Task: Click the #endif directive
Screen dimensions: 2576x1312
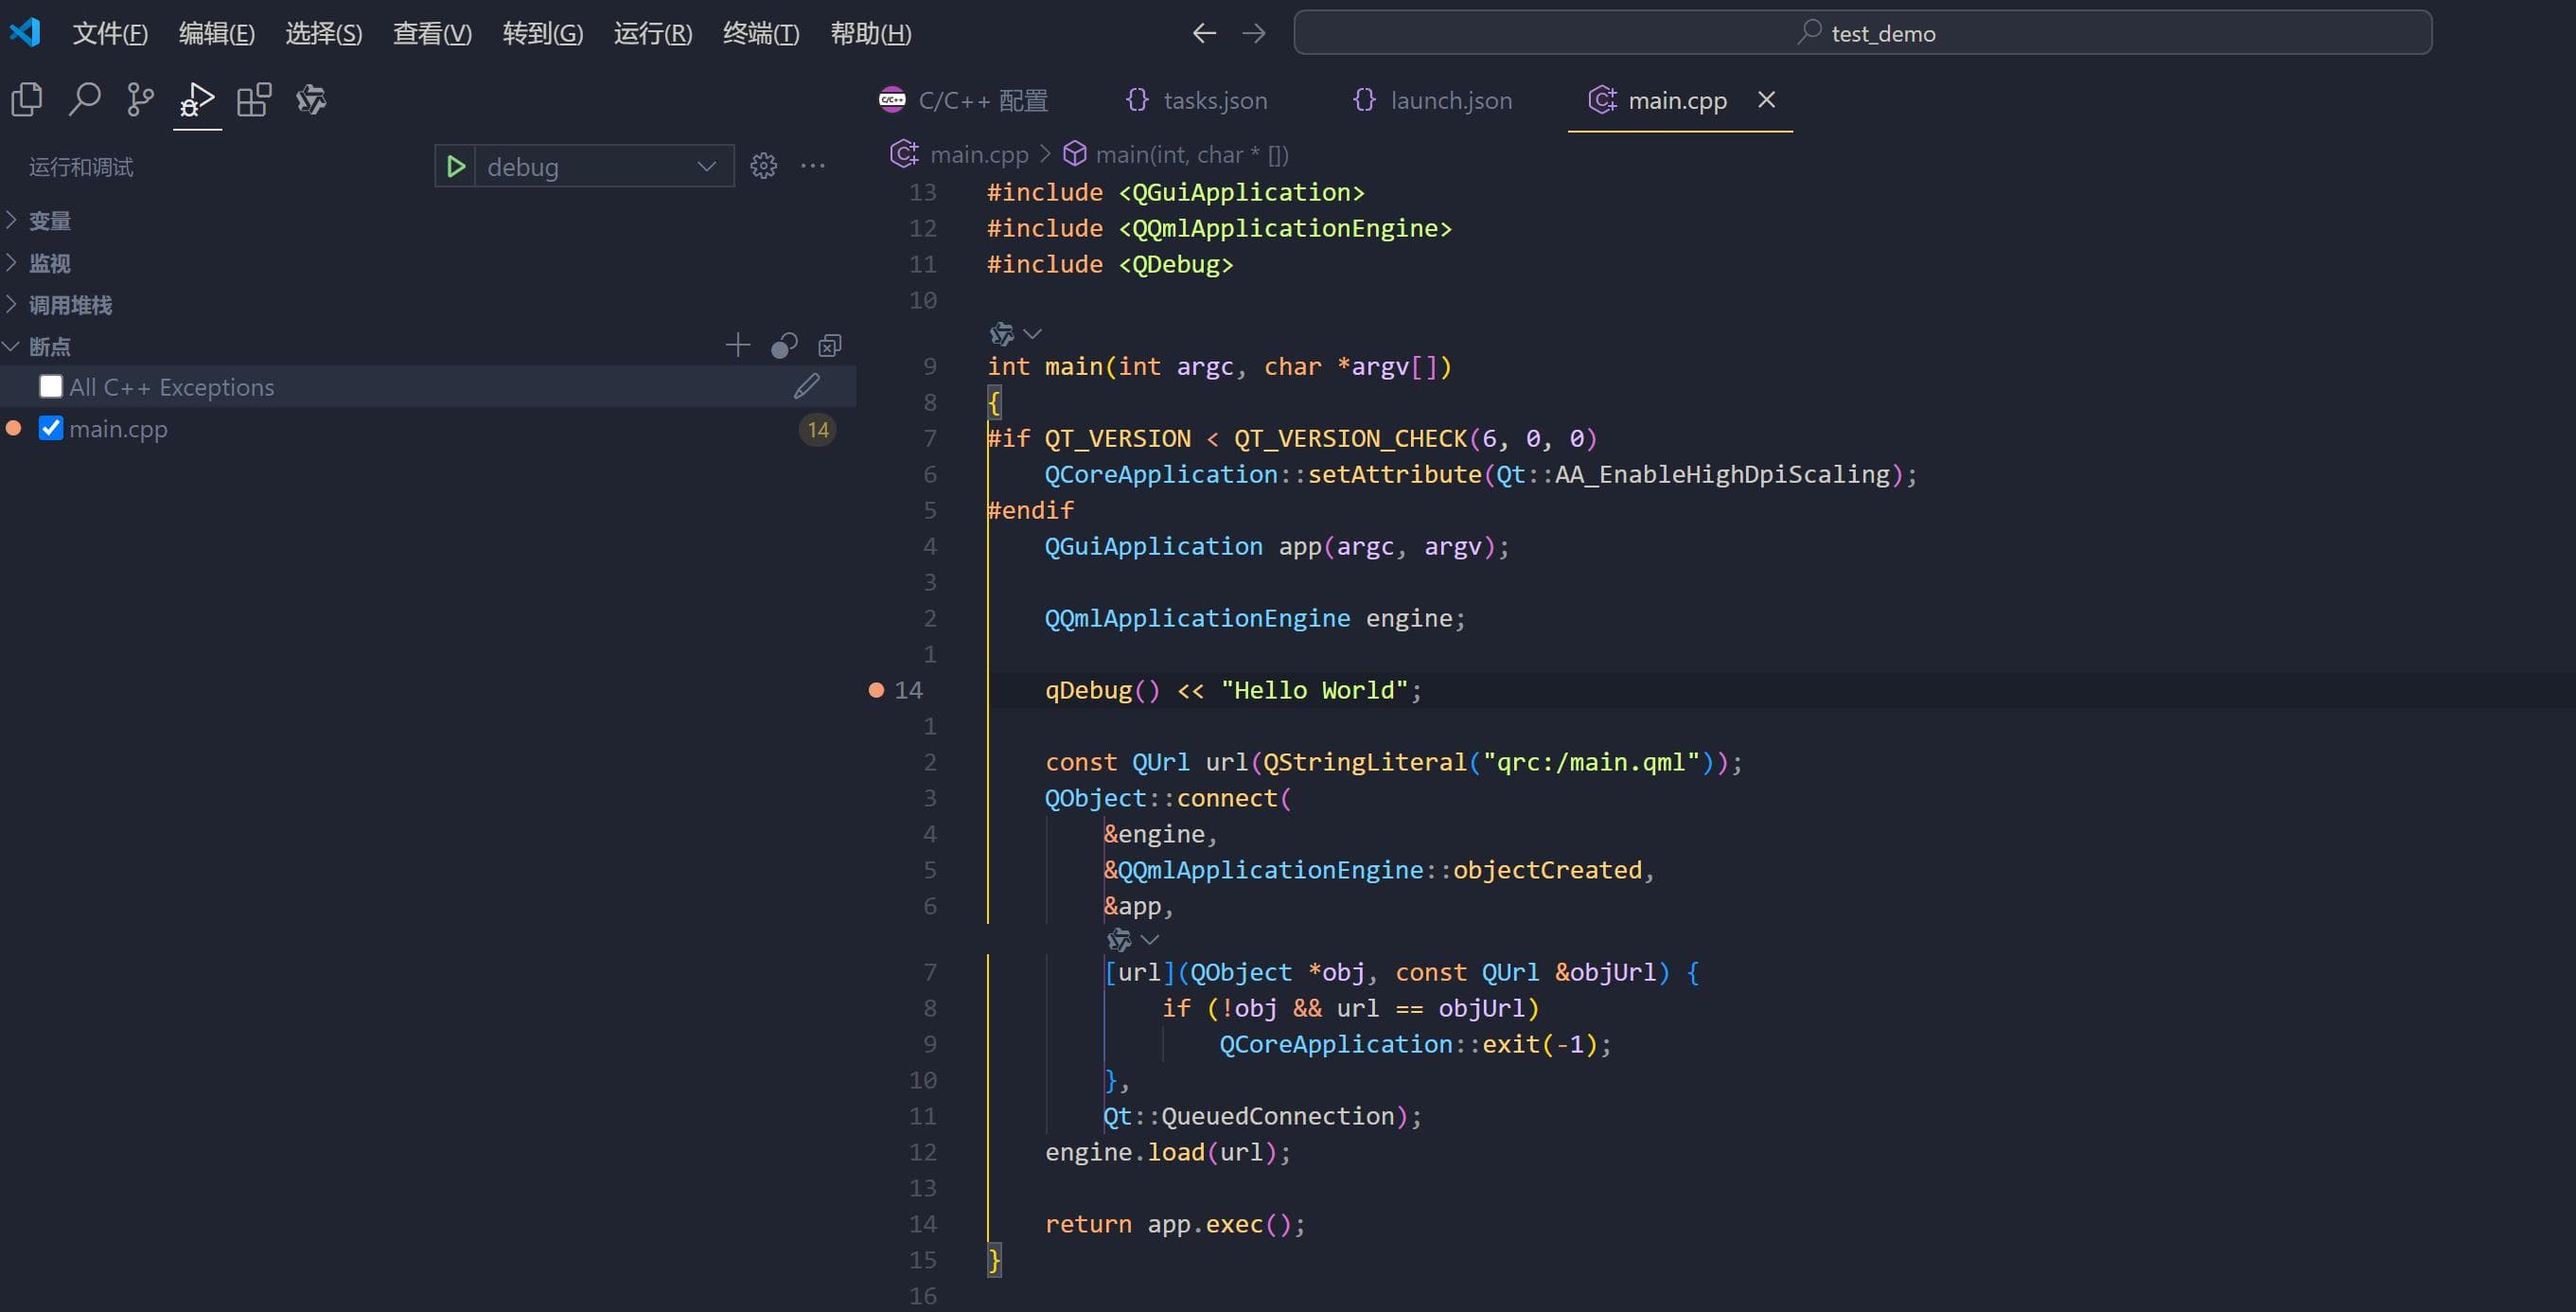Action: pyautogui.click(x=1030, y=510)
